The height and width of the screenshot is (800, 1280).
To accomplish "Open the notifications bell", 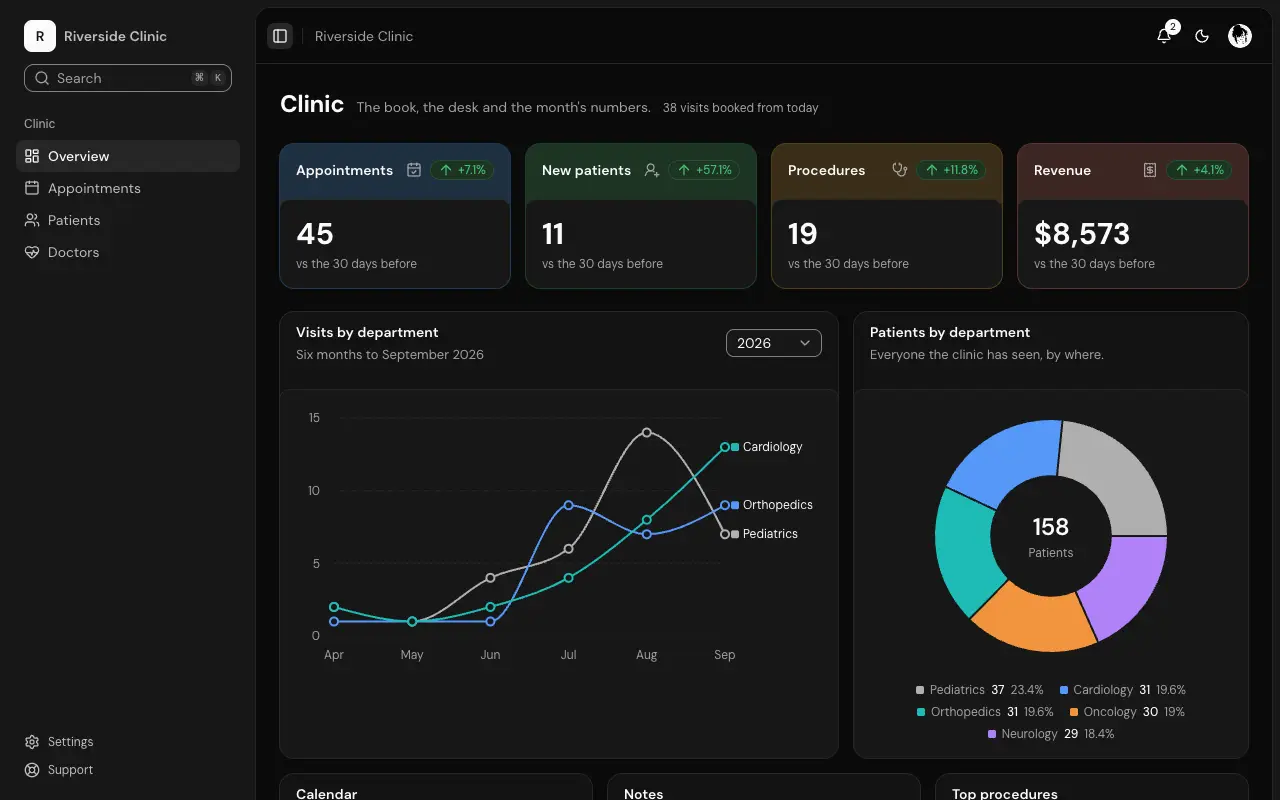I will pos(1164,36).
